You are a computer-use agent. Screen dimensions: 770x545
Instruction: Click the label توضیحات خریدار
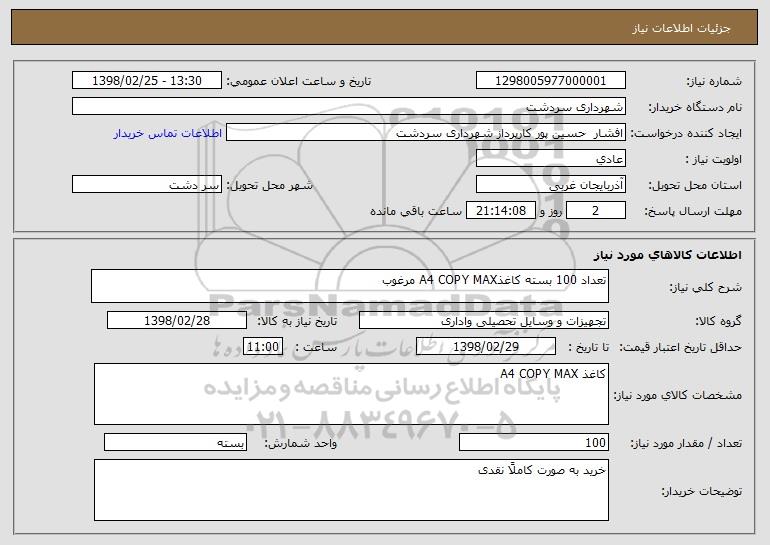(702, 491)
